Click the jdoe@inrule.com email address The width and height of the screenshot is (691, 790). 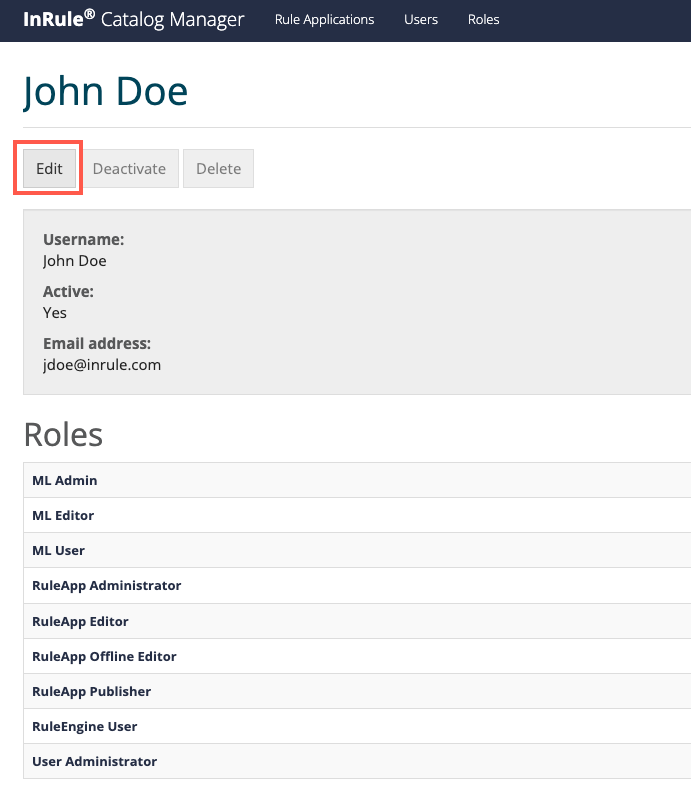tap(102, 365)
